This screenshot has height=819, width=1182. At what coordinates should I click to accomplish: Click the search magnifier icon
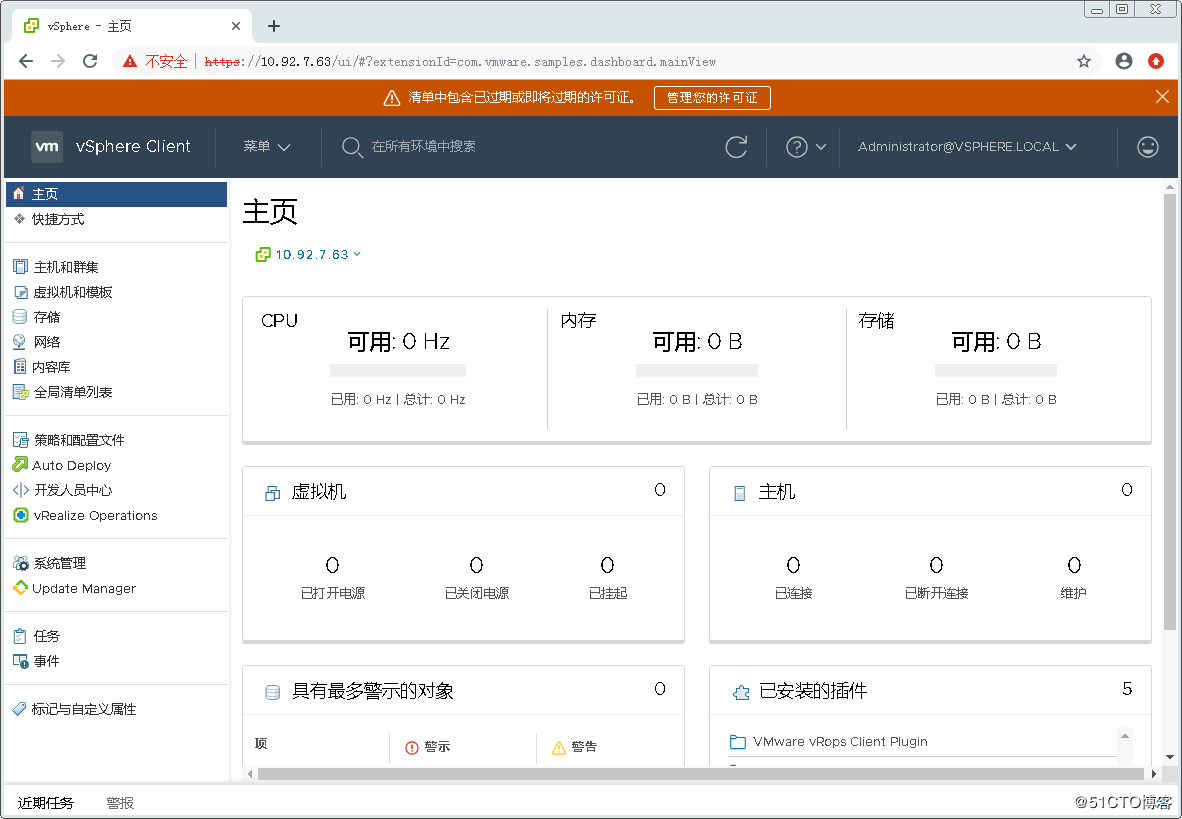[x=351, y=146]
